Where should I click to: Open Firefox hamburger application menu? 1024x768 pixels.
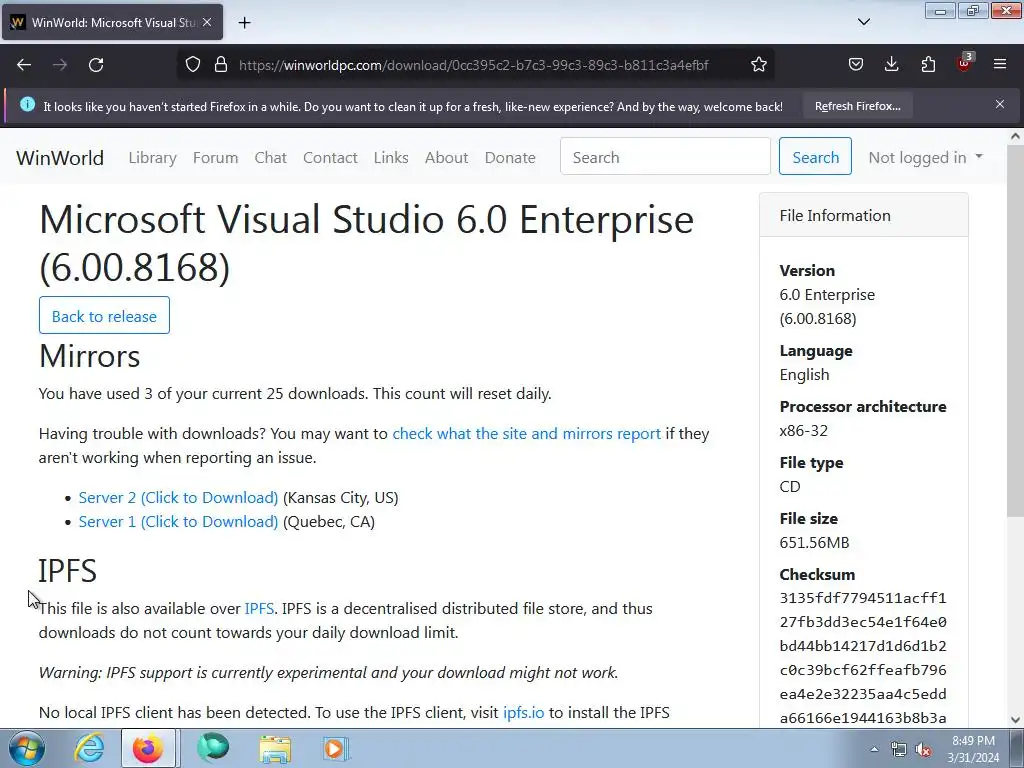1000,64
